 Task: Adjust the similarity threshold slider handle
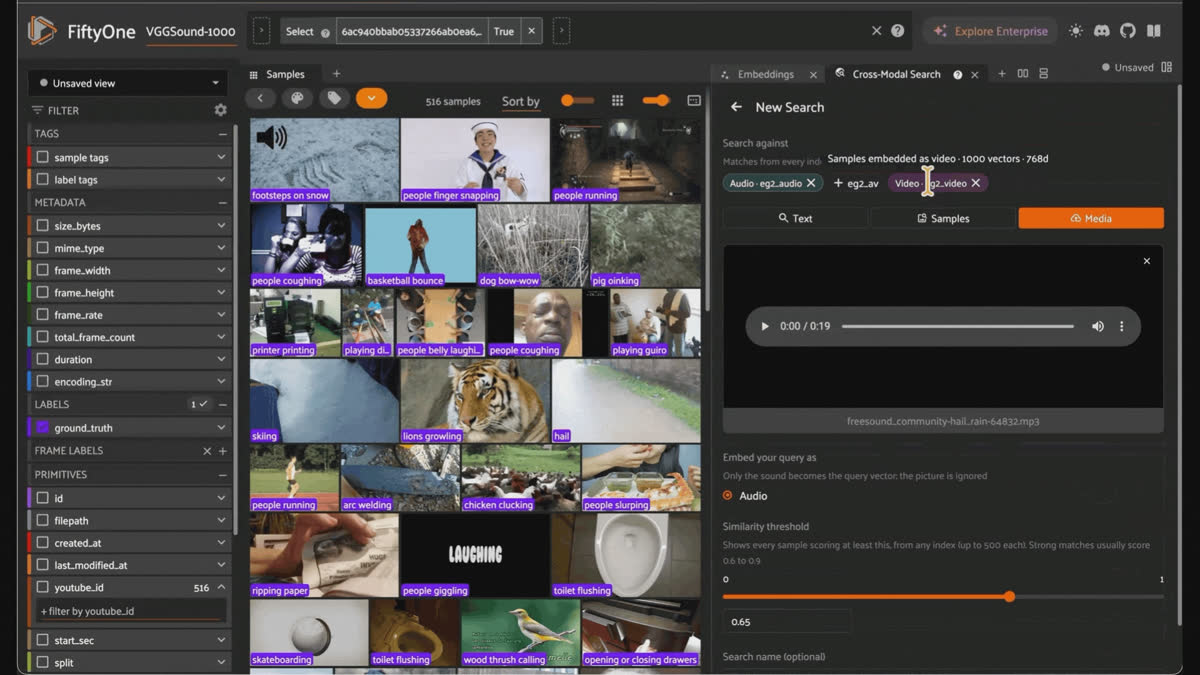(1010, 596)
